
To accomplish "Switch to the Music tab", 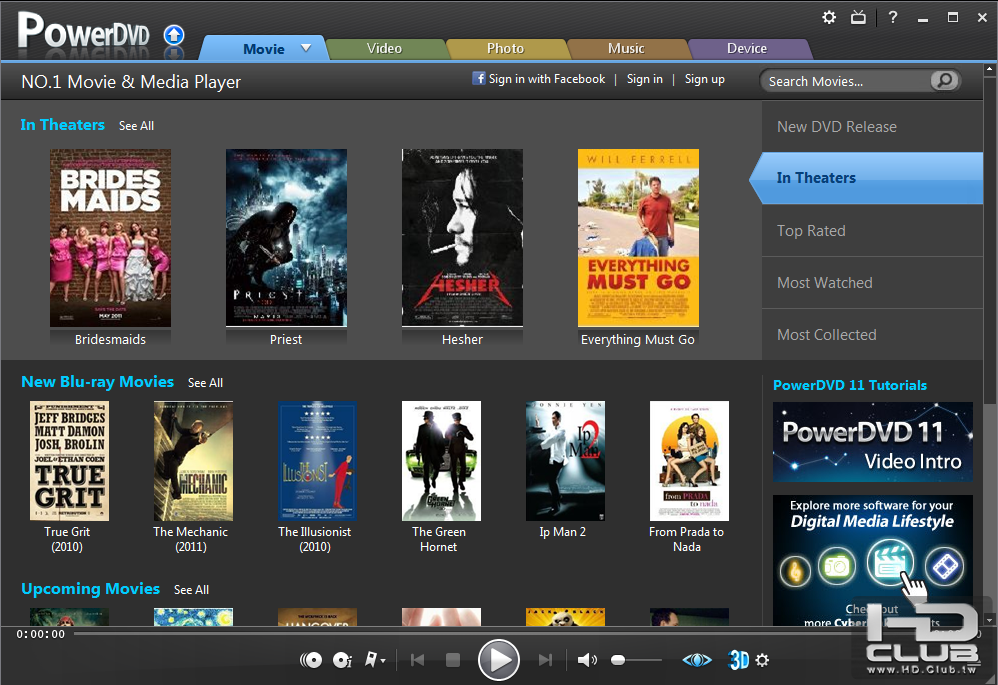I will pyautogui.click(x=626, y=48).
